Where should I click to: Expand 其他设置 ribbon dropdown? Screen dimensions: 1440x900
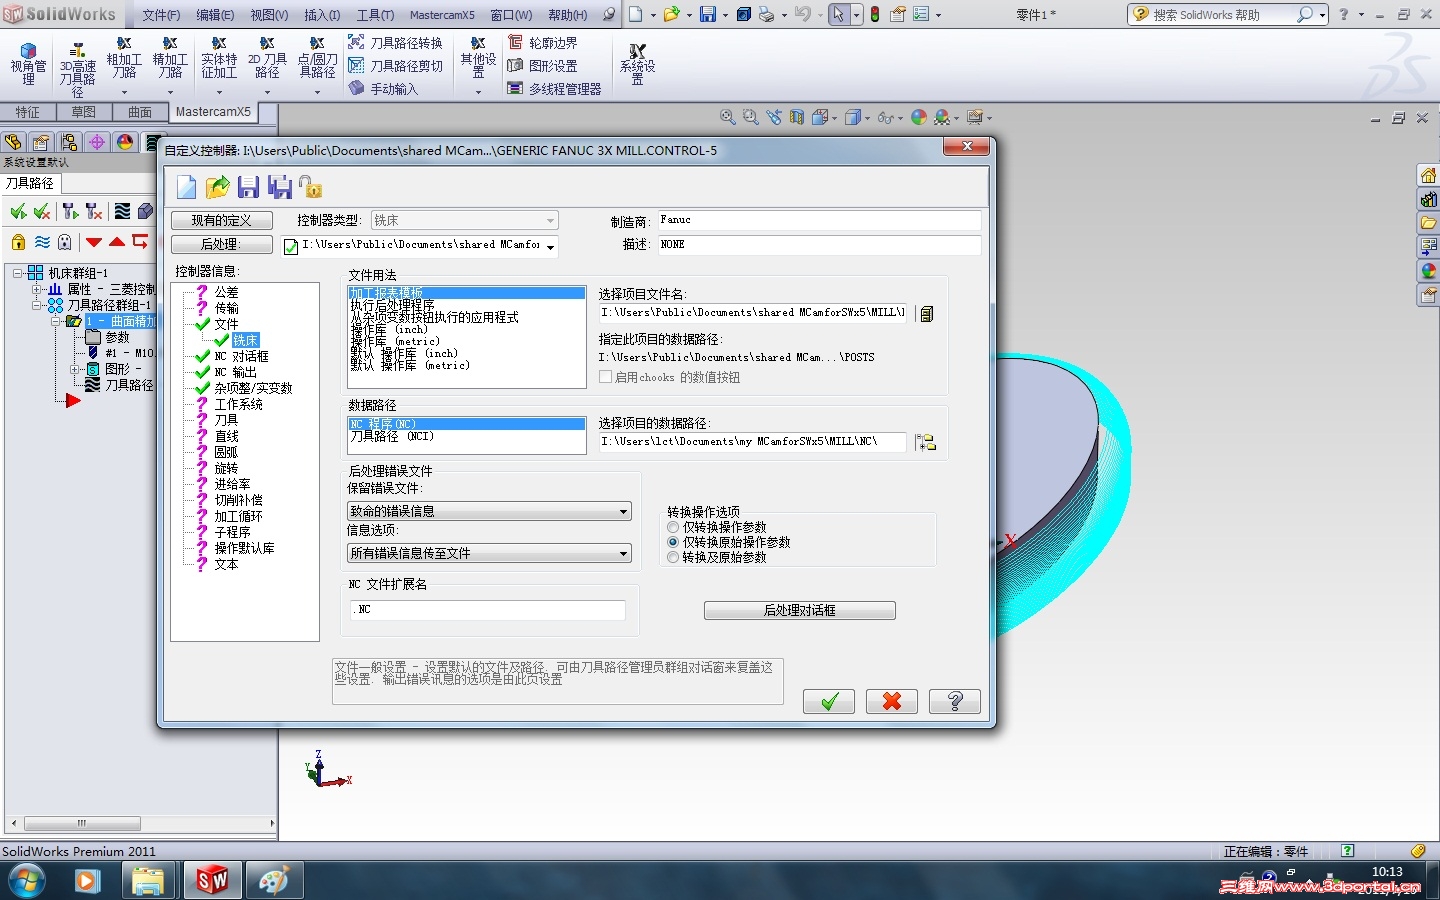coord(478,92)
